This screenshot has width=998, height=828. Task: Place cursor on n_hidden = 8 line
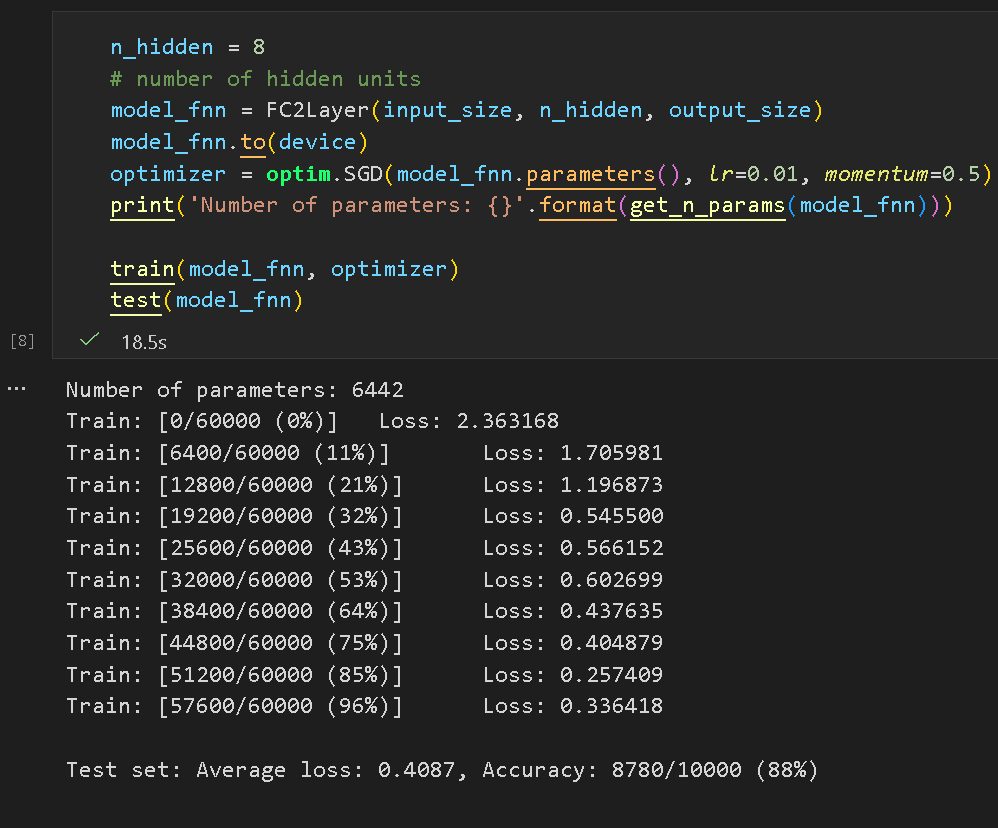(187, 47)
